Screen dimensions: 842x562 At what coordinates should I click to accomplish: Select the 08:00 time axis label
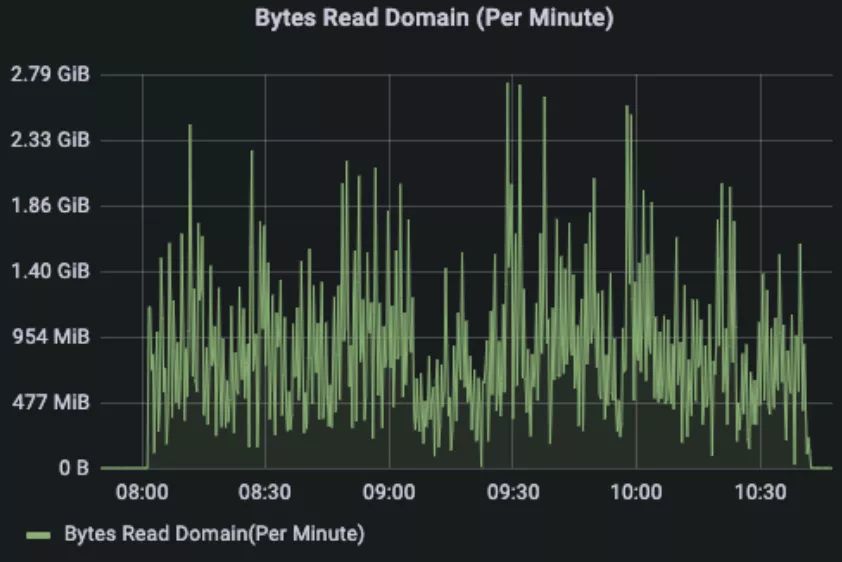142,492
